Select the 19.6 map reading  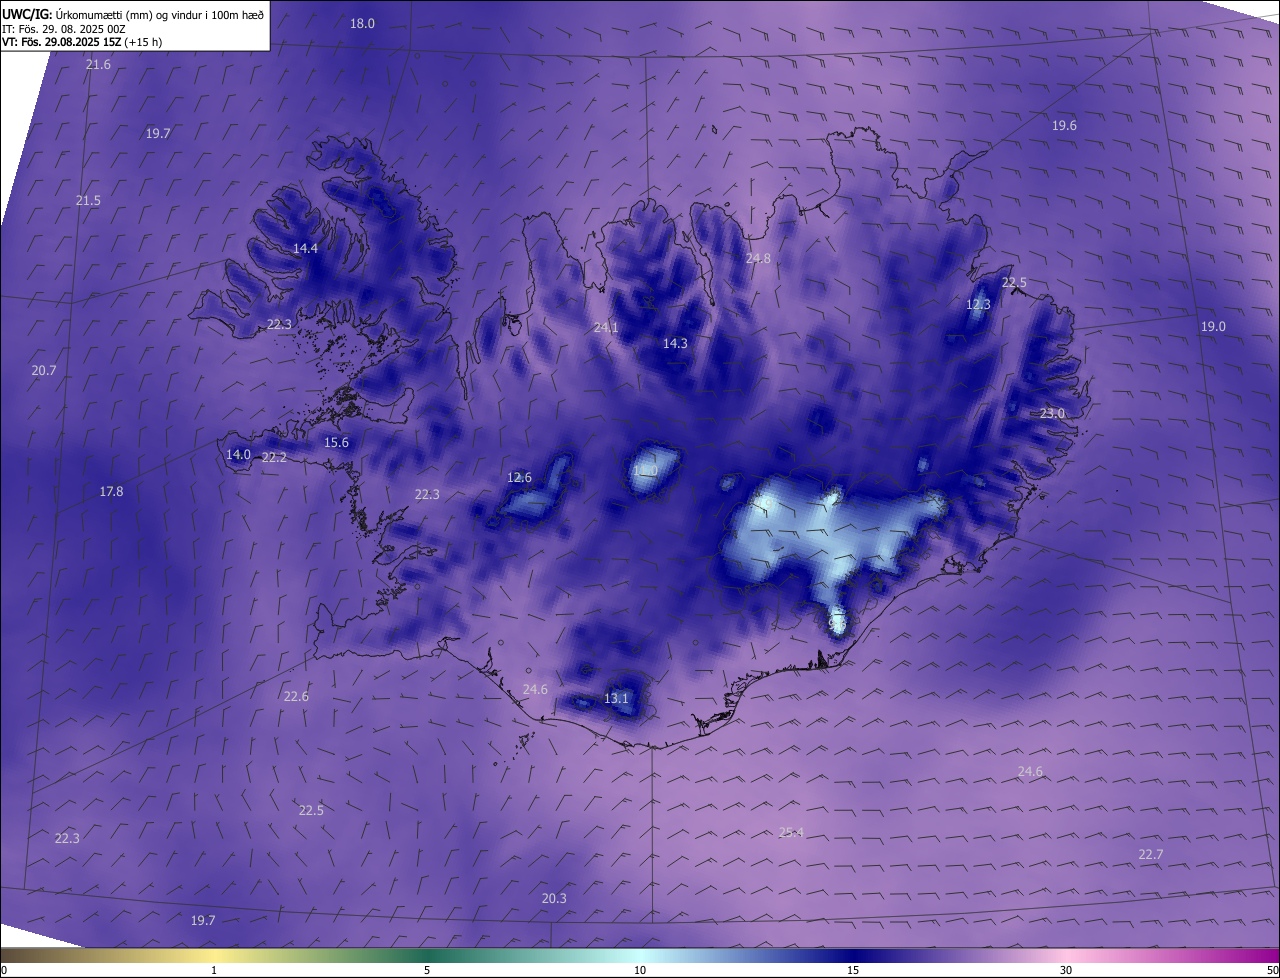pos(1064,125)
